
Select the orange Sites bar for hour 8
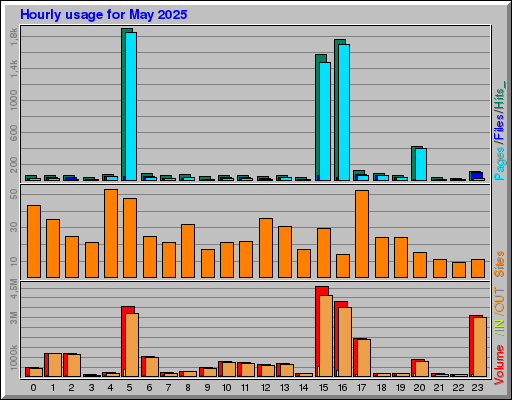pos(188,251)
